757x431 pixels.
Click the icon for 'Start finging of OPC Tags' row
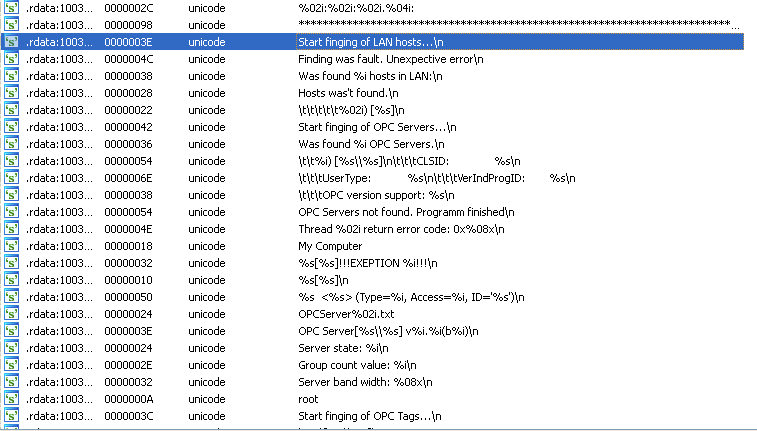[x=11, y=416]
